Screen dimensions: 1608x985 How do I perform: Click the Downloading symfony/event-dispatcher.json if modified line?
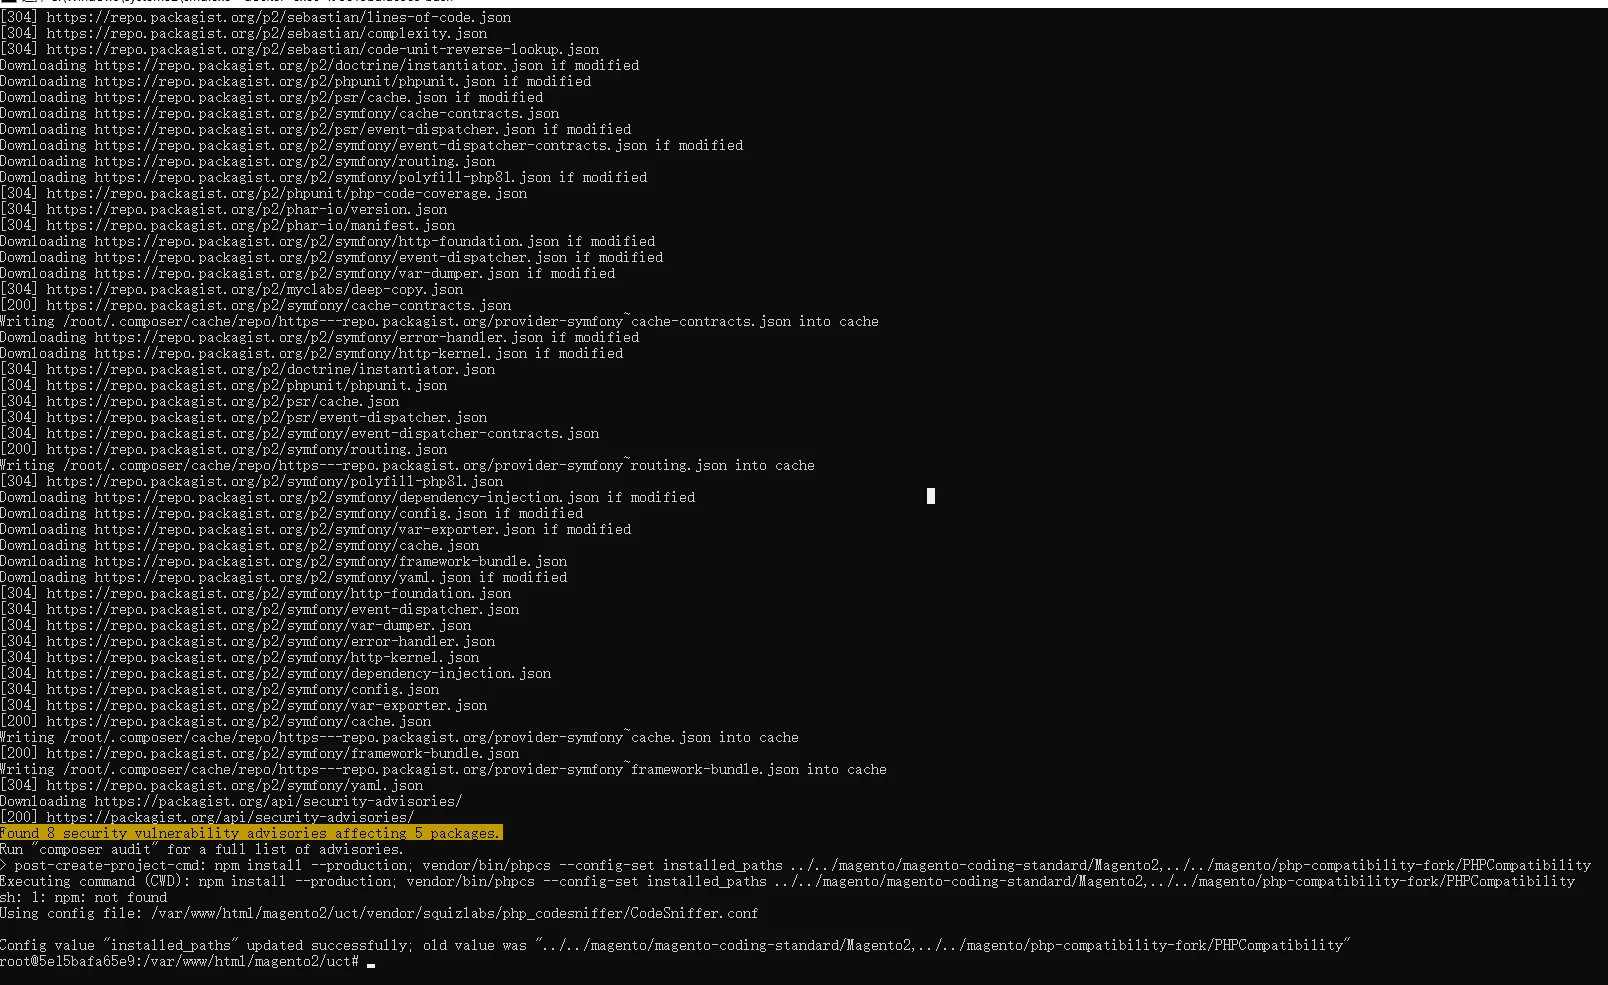pos(332,257)
